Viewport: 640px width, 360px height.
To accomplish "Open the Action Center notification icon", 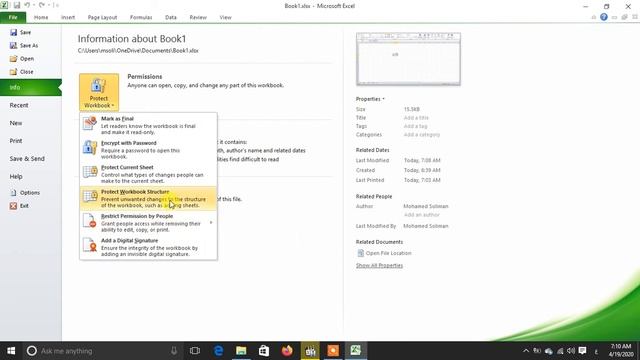I will click(x=582, y=351).
